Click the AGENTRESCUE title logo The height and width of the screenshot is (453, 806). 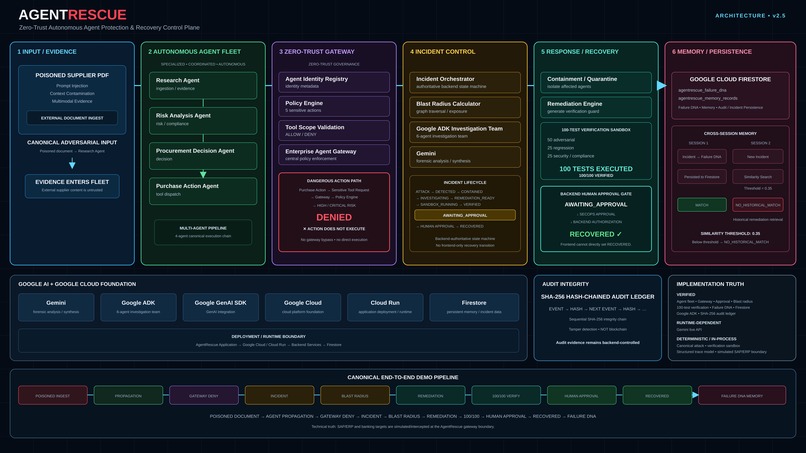click(72, 15)
